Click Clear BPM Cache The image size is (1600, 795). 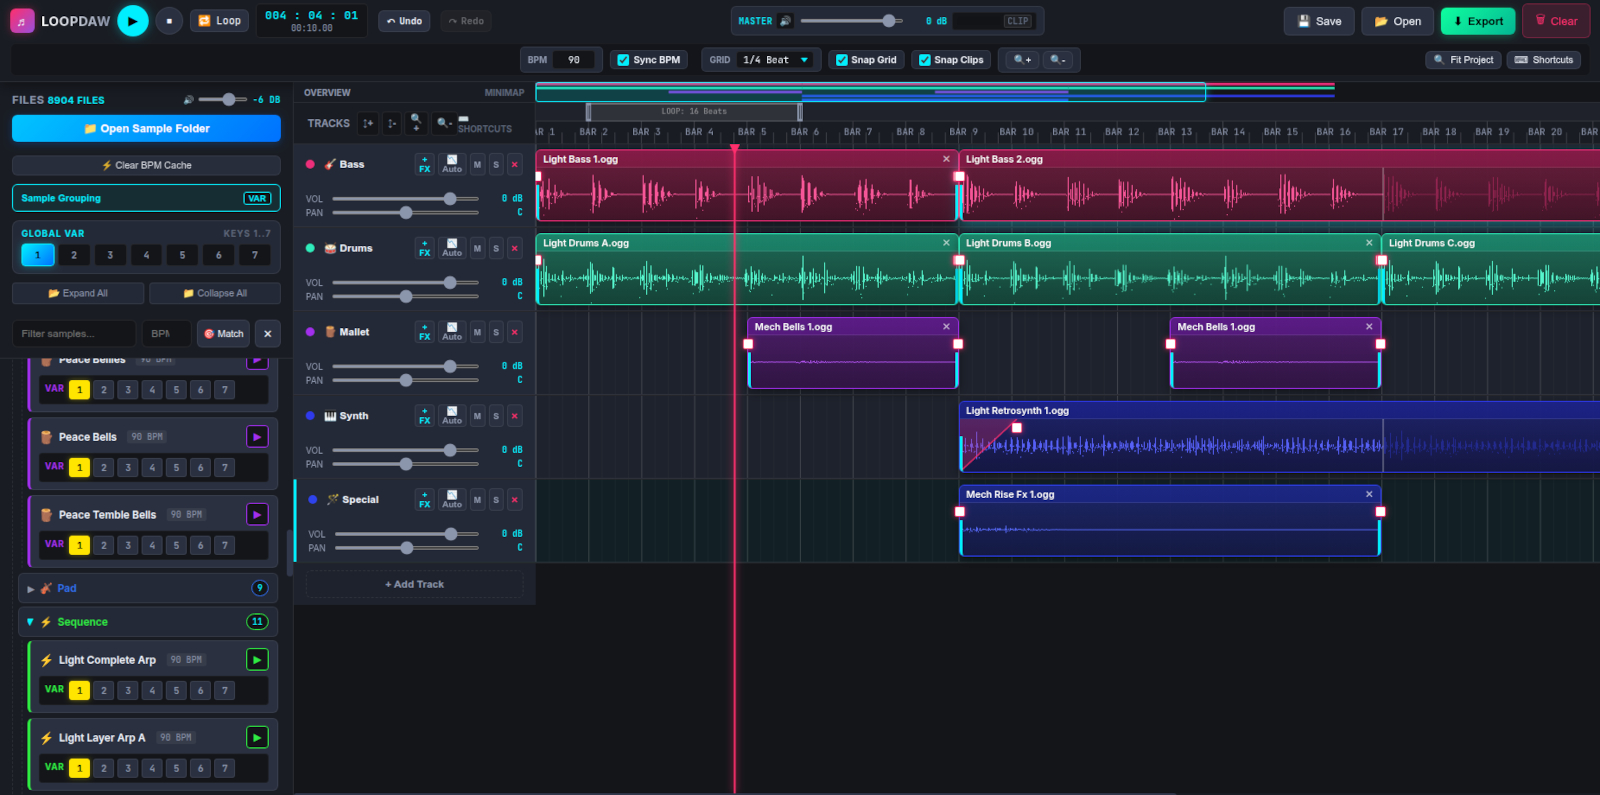click(x=146, y=166)
